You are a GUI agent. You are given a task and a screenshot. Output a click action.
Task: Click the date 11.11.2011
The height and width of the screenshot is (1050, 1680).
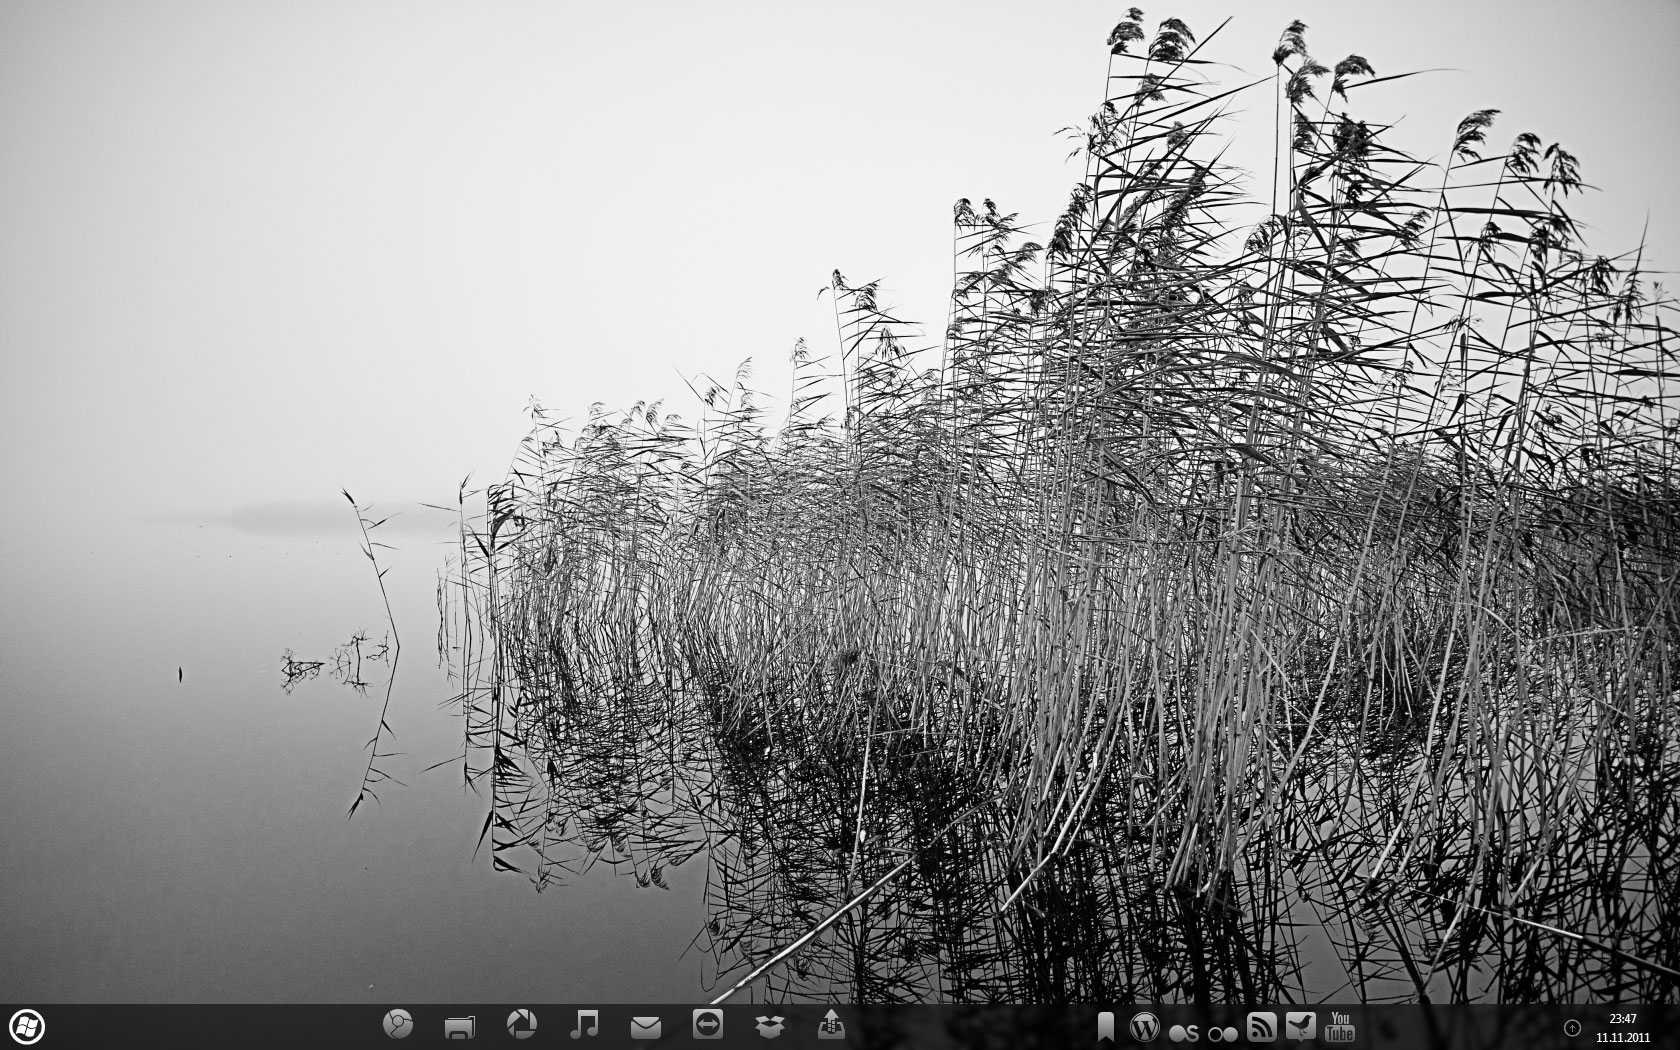1623,1037
